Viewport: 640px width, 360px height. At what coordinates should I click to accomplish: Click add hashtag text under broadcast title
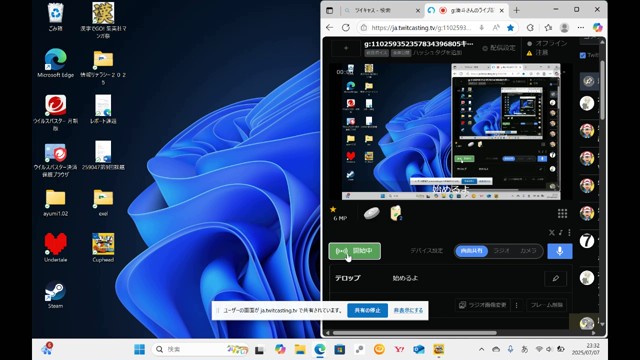pos(437,53)
